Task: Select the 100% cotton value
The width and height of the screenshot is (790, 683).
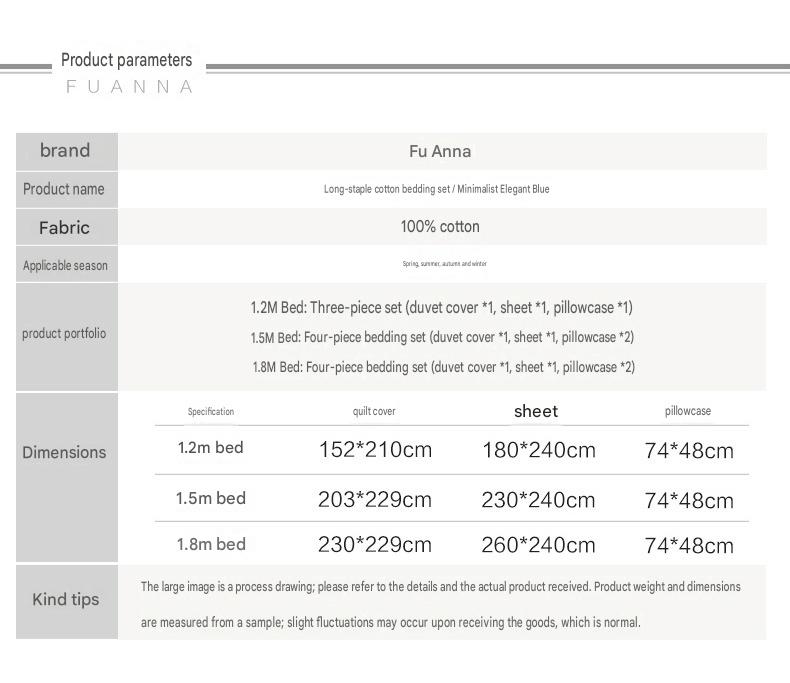Action: pyautogui.click(x=440, y=227)
